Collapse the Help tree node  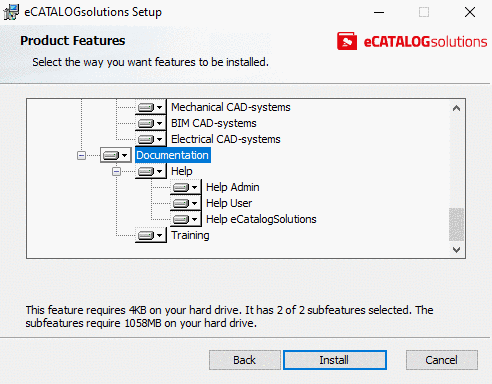pyautogui.click(x=116, y=171)
